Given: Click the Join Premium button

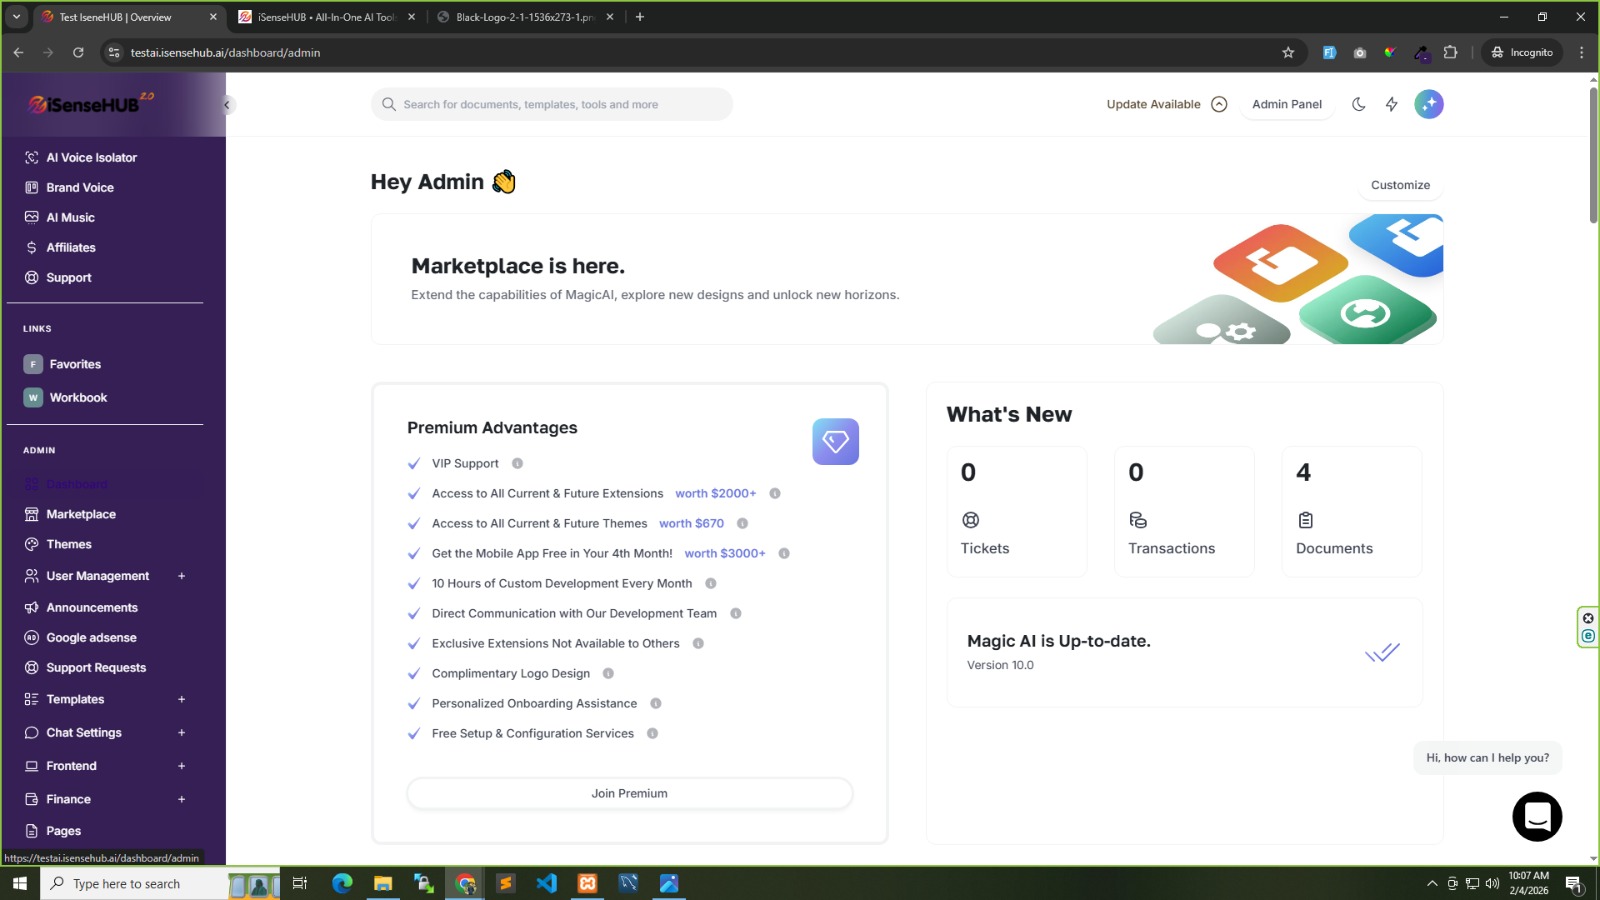Looking at the screenshot, I should coord(630,794).
